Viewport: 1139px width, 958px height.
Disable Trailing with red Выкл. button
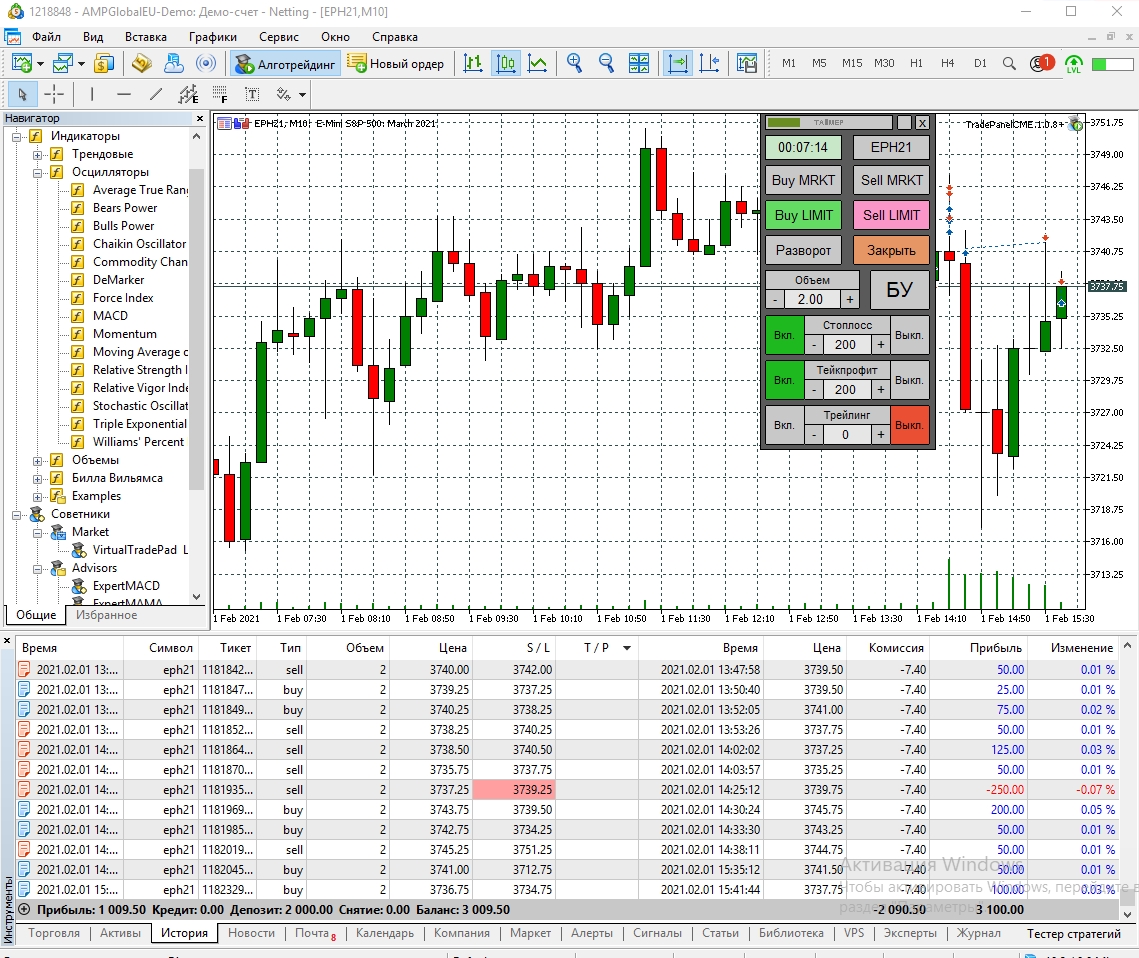909,425
